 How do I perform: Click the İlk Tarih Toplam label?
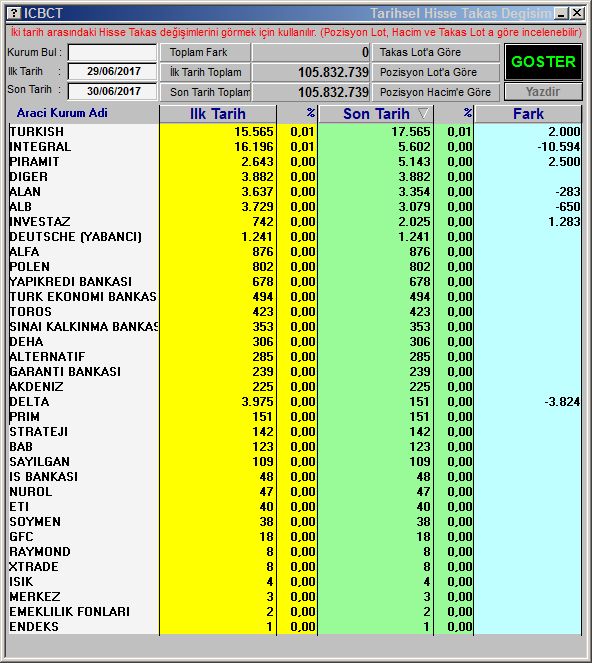[206, 72]
